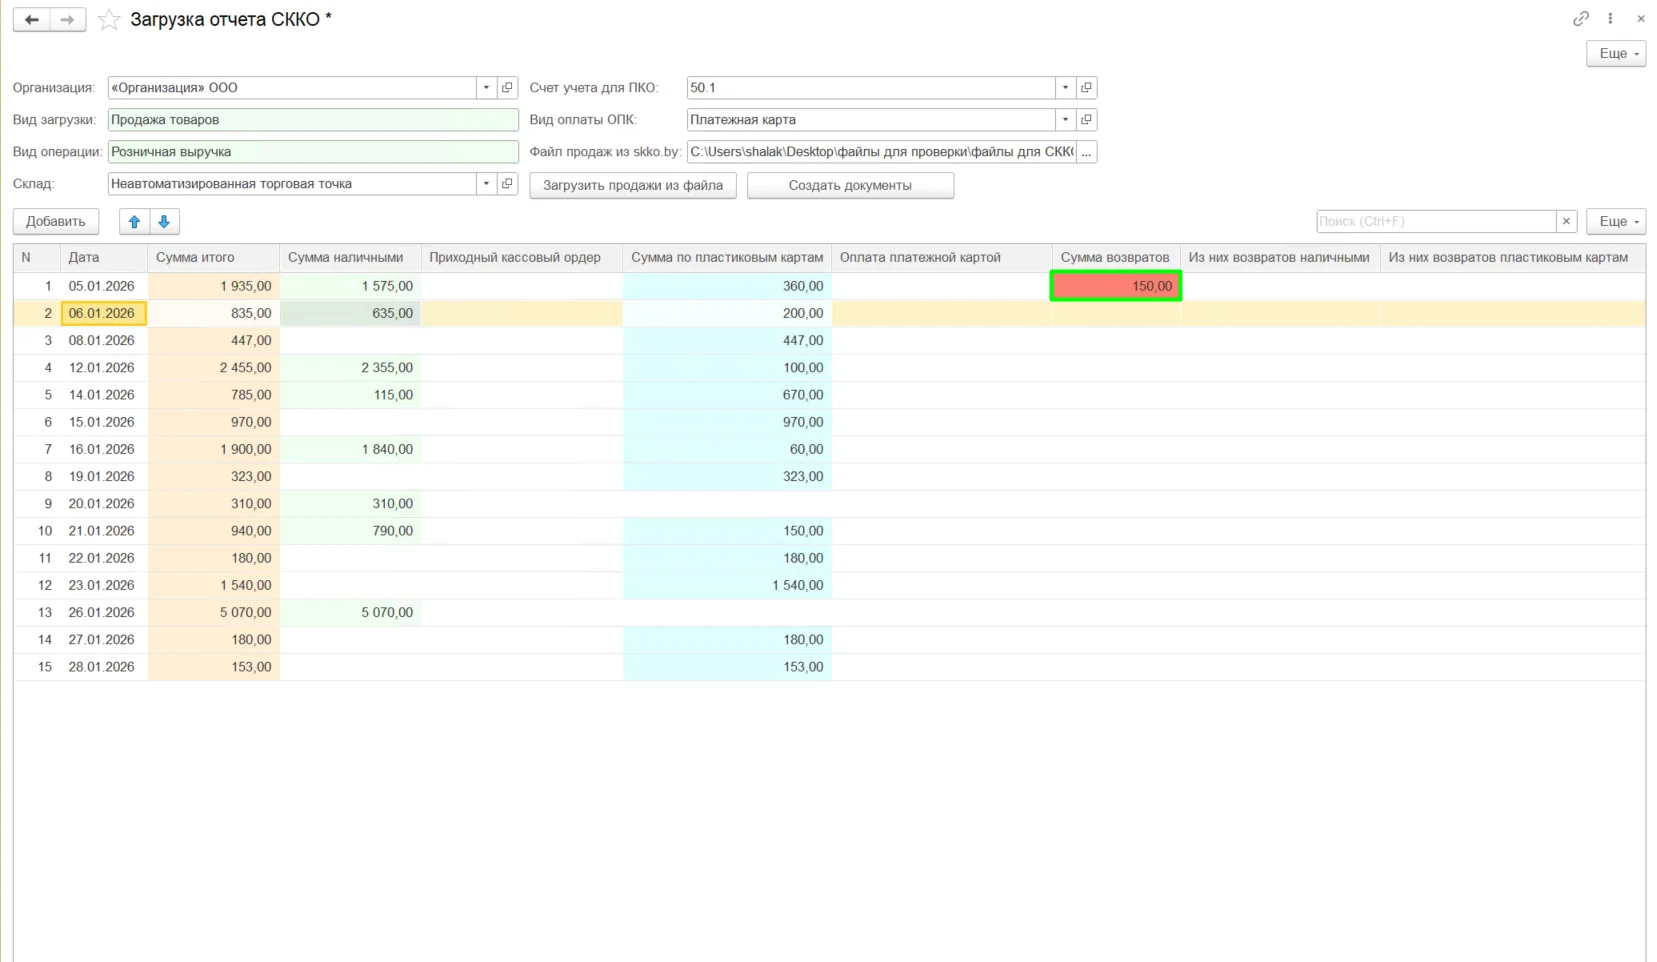This screenshot has width=1657, height=962.
Task: Browse for the skko.by sales file with the ellipsis
Action: pos(1086,152)
